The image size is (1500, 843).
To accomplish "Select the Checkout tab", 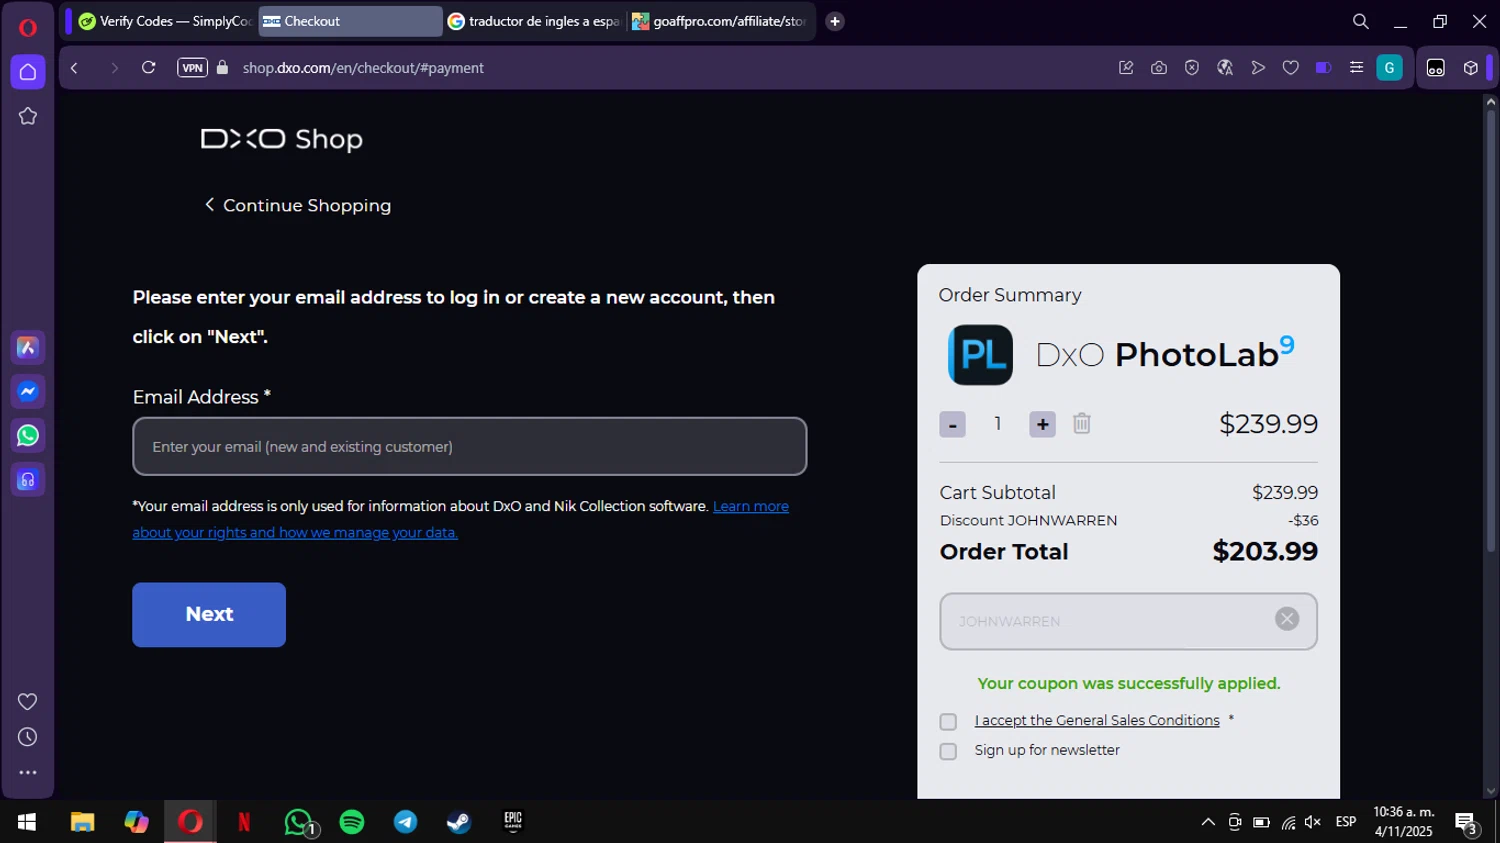I will [x=350, y=21].
